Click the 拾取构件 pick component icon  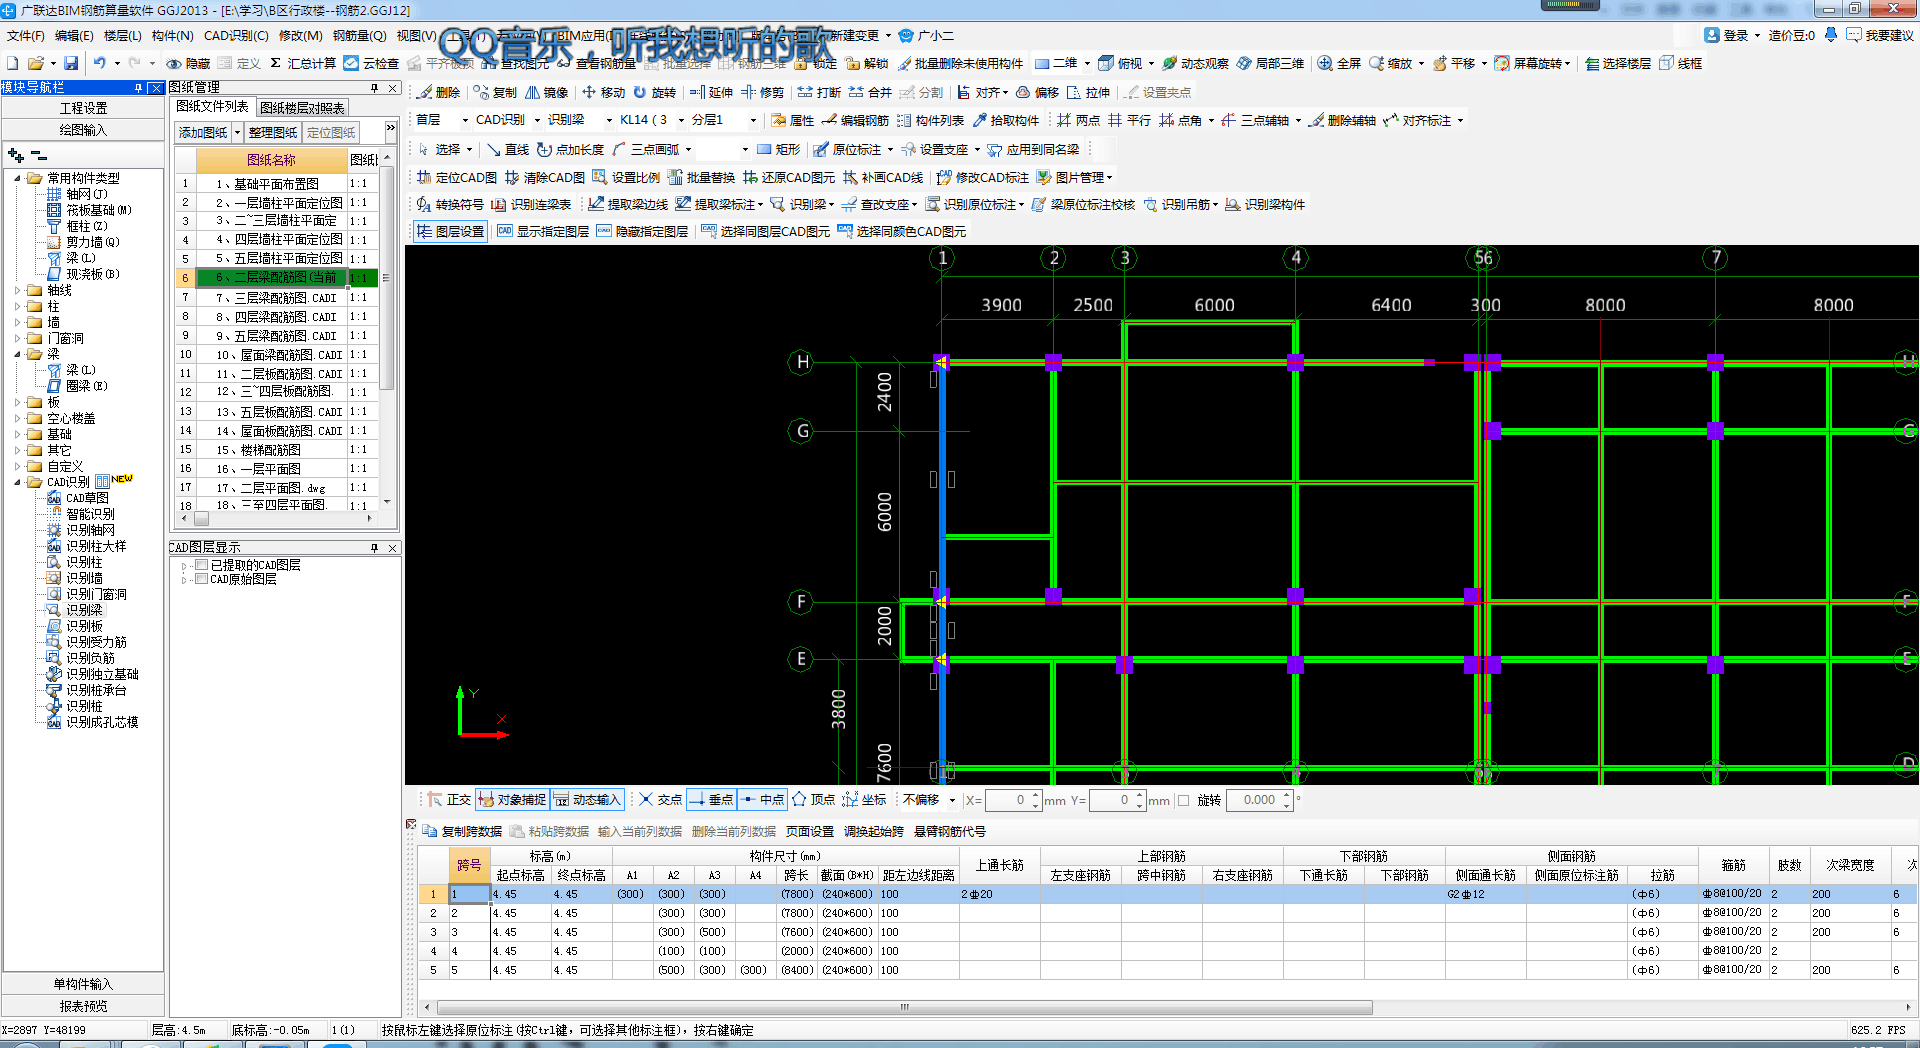coord(980,121)
